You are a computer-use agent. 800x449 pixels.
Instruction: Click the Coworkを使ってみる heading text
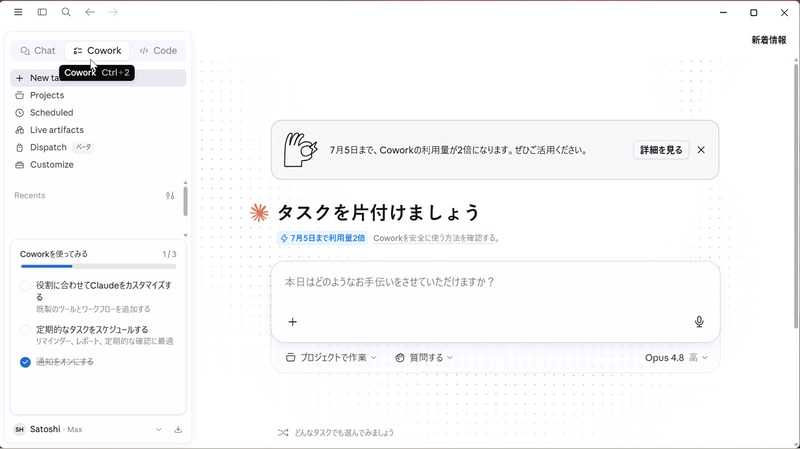pos(54,254)
